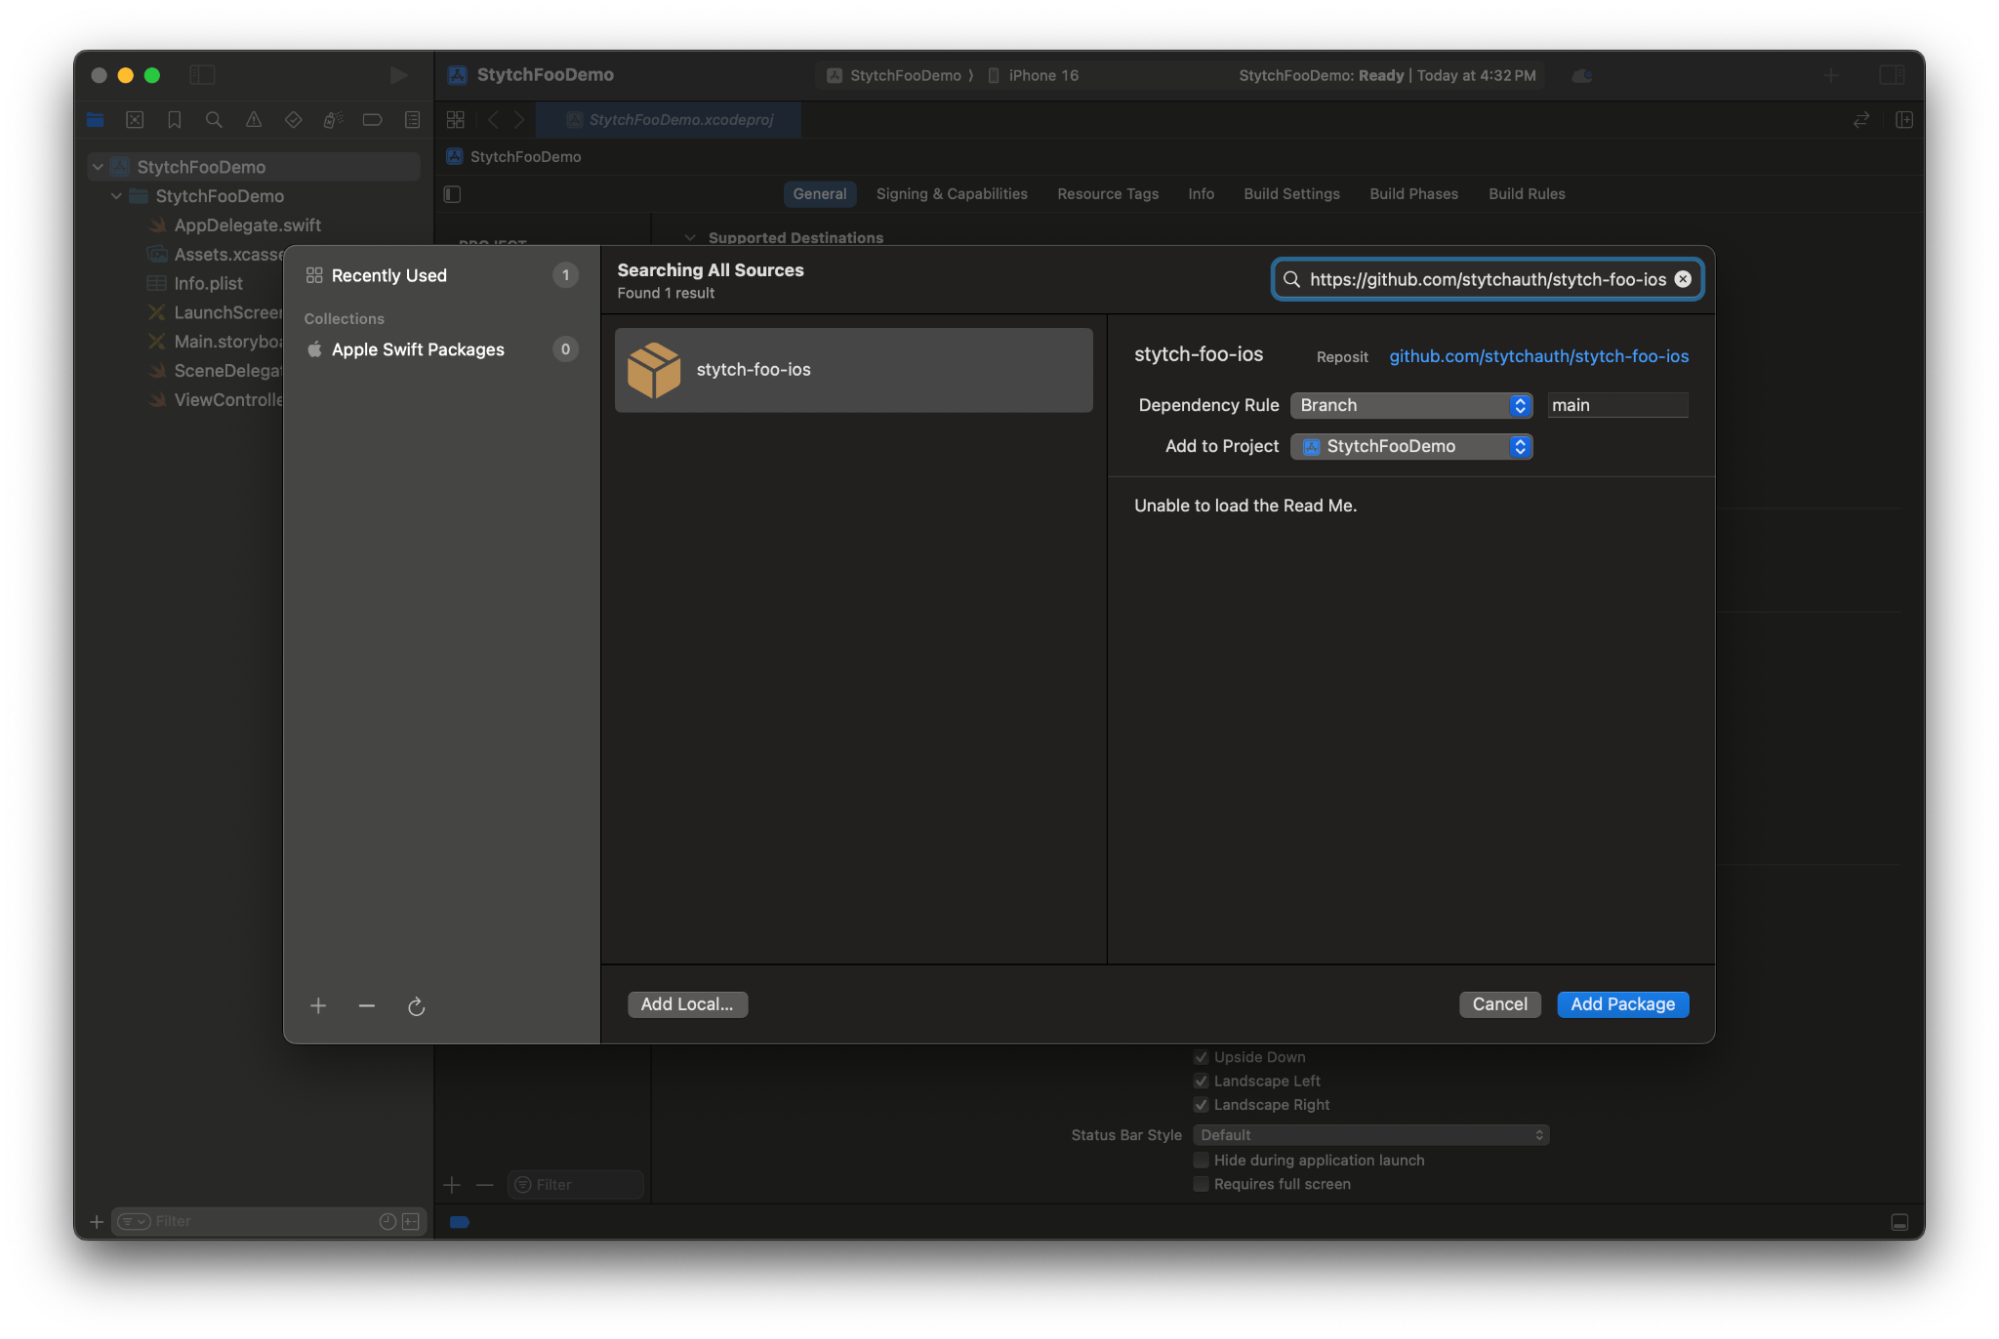Select AppDelegate.swift in navigator

click(x=247, y=225)
